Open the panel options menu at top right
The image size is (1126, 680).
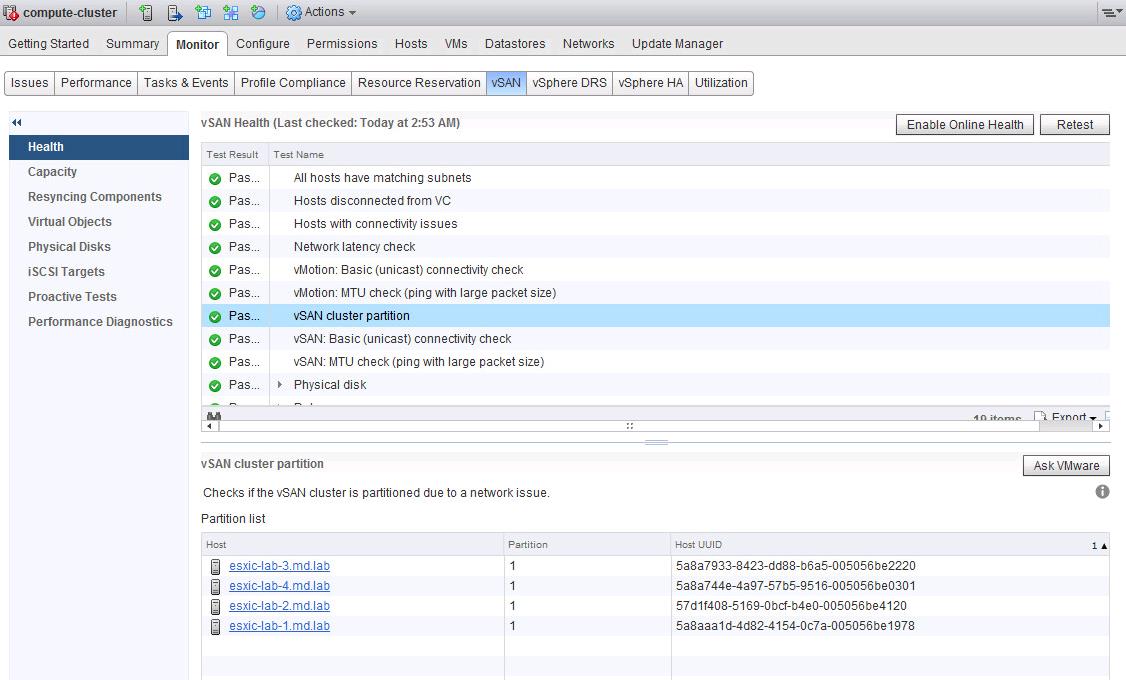point(1112,13)
